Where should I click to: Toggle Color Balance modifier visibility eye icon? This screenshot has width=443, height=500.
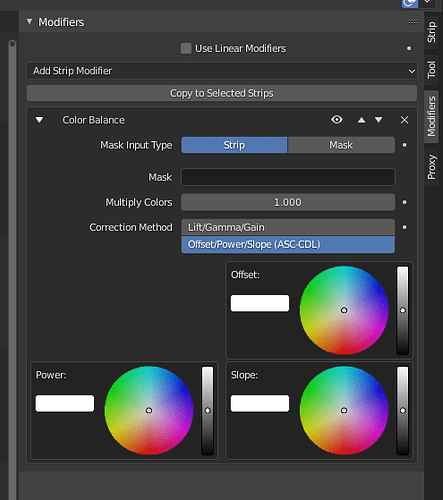point(337,119)
